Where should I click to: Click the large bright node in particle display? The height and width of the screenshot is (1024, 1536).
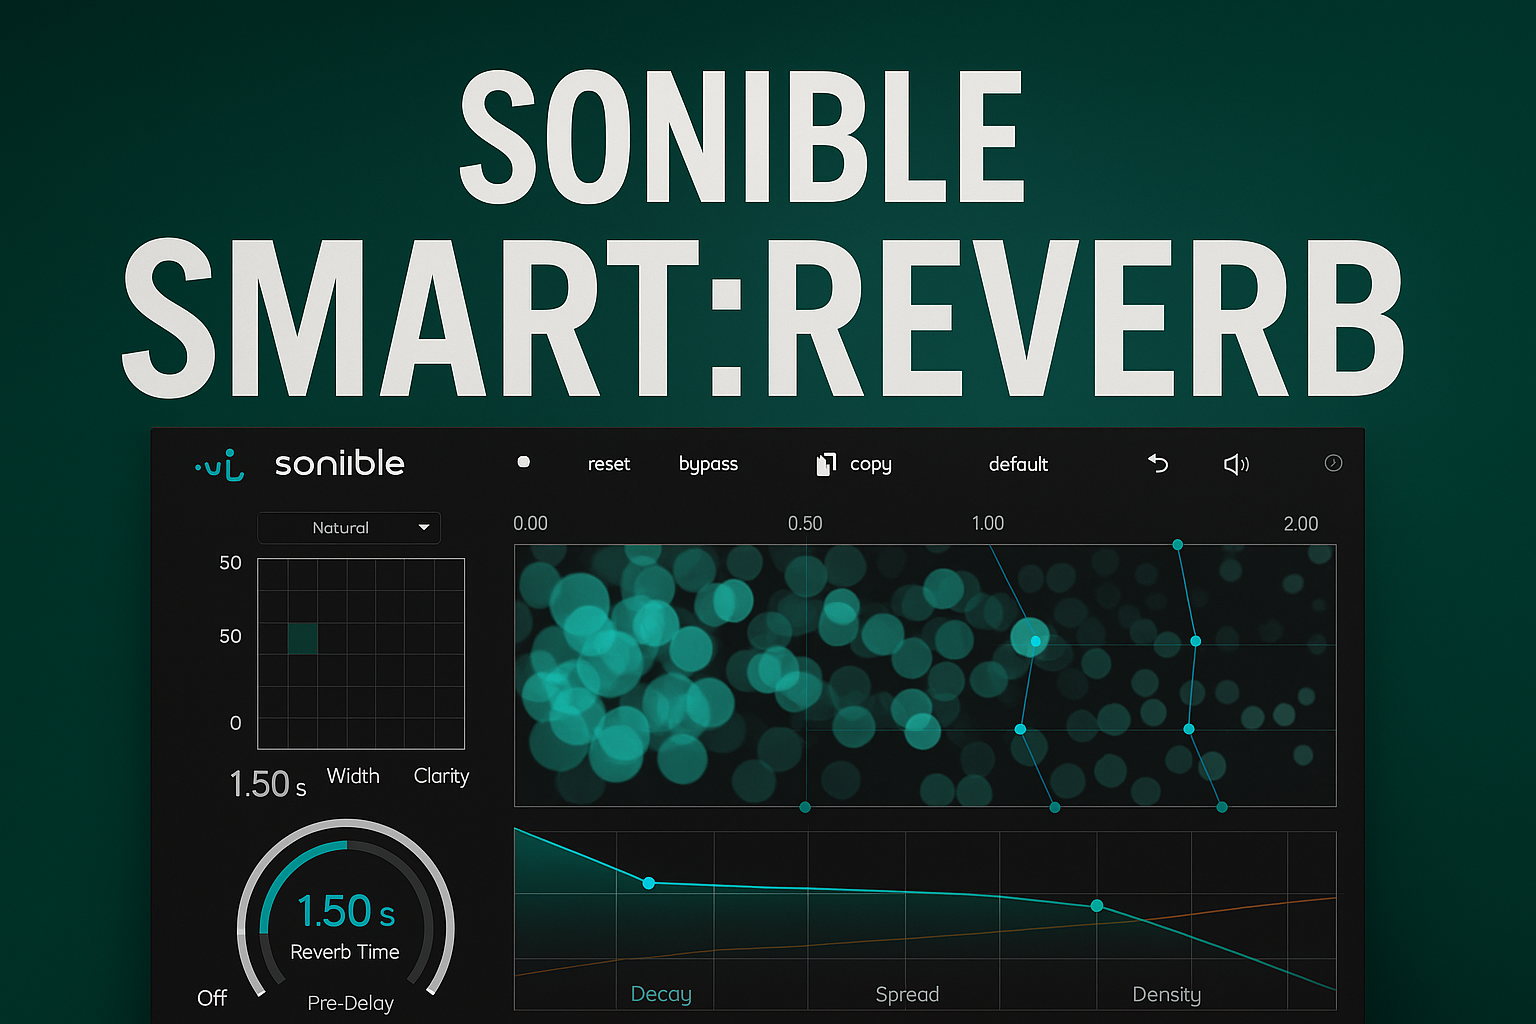(x=1031, y=638)
